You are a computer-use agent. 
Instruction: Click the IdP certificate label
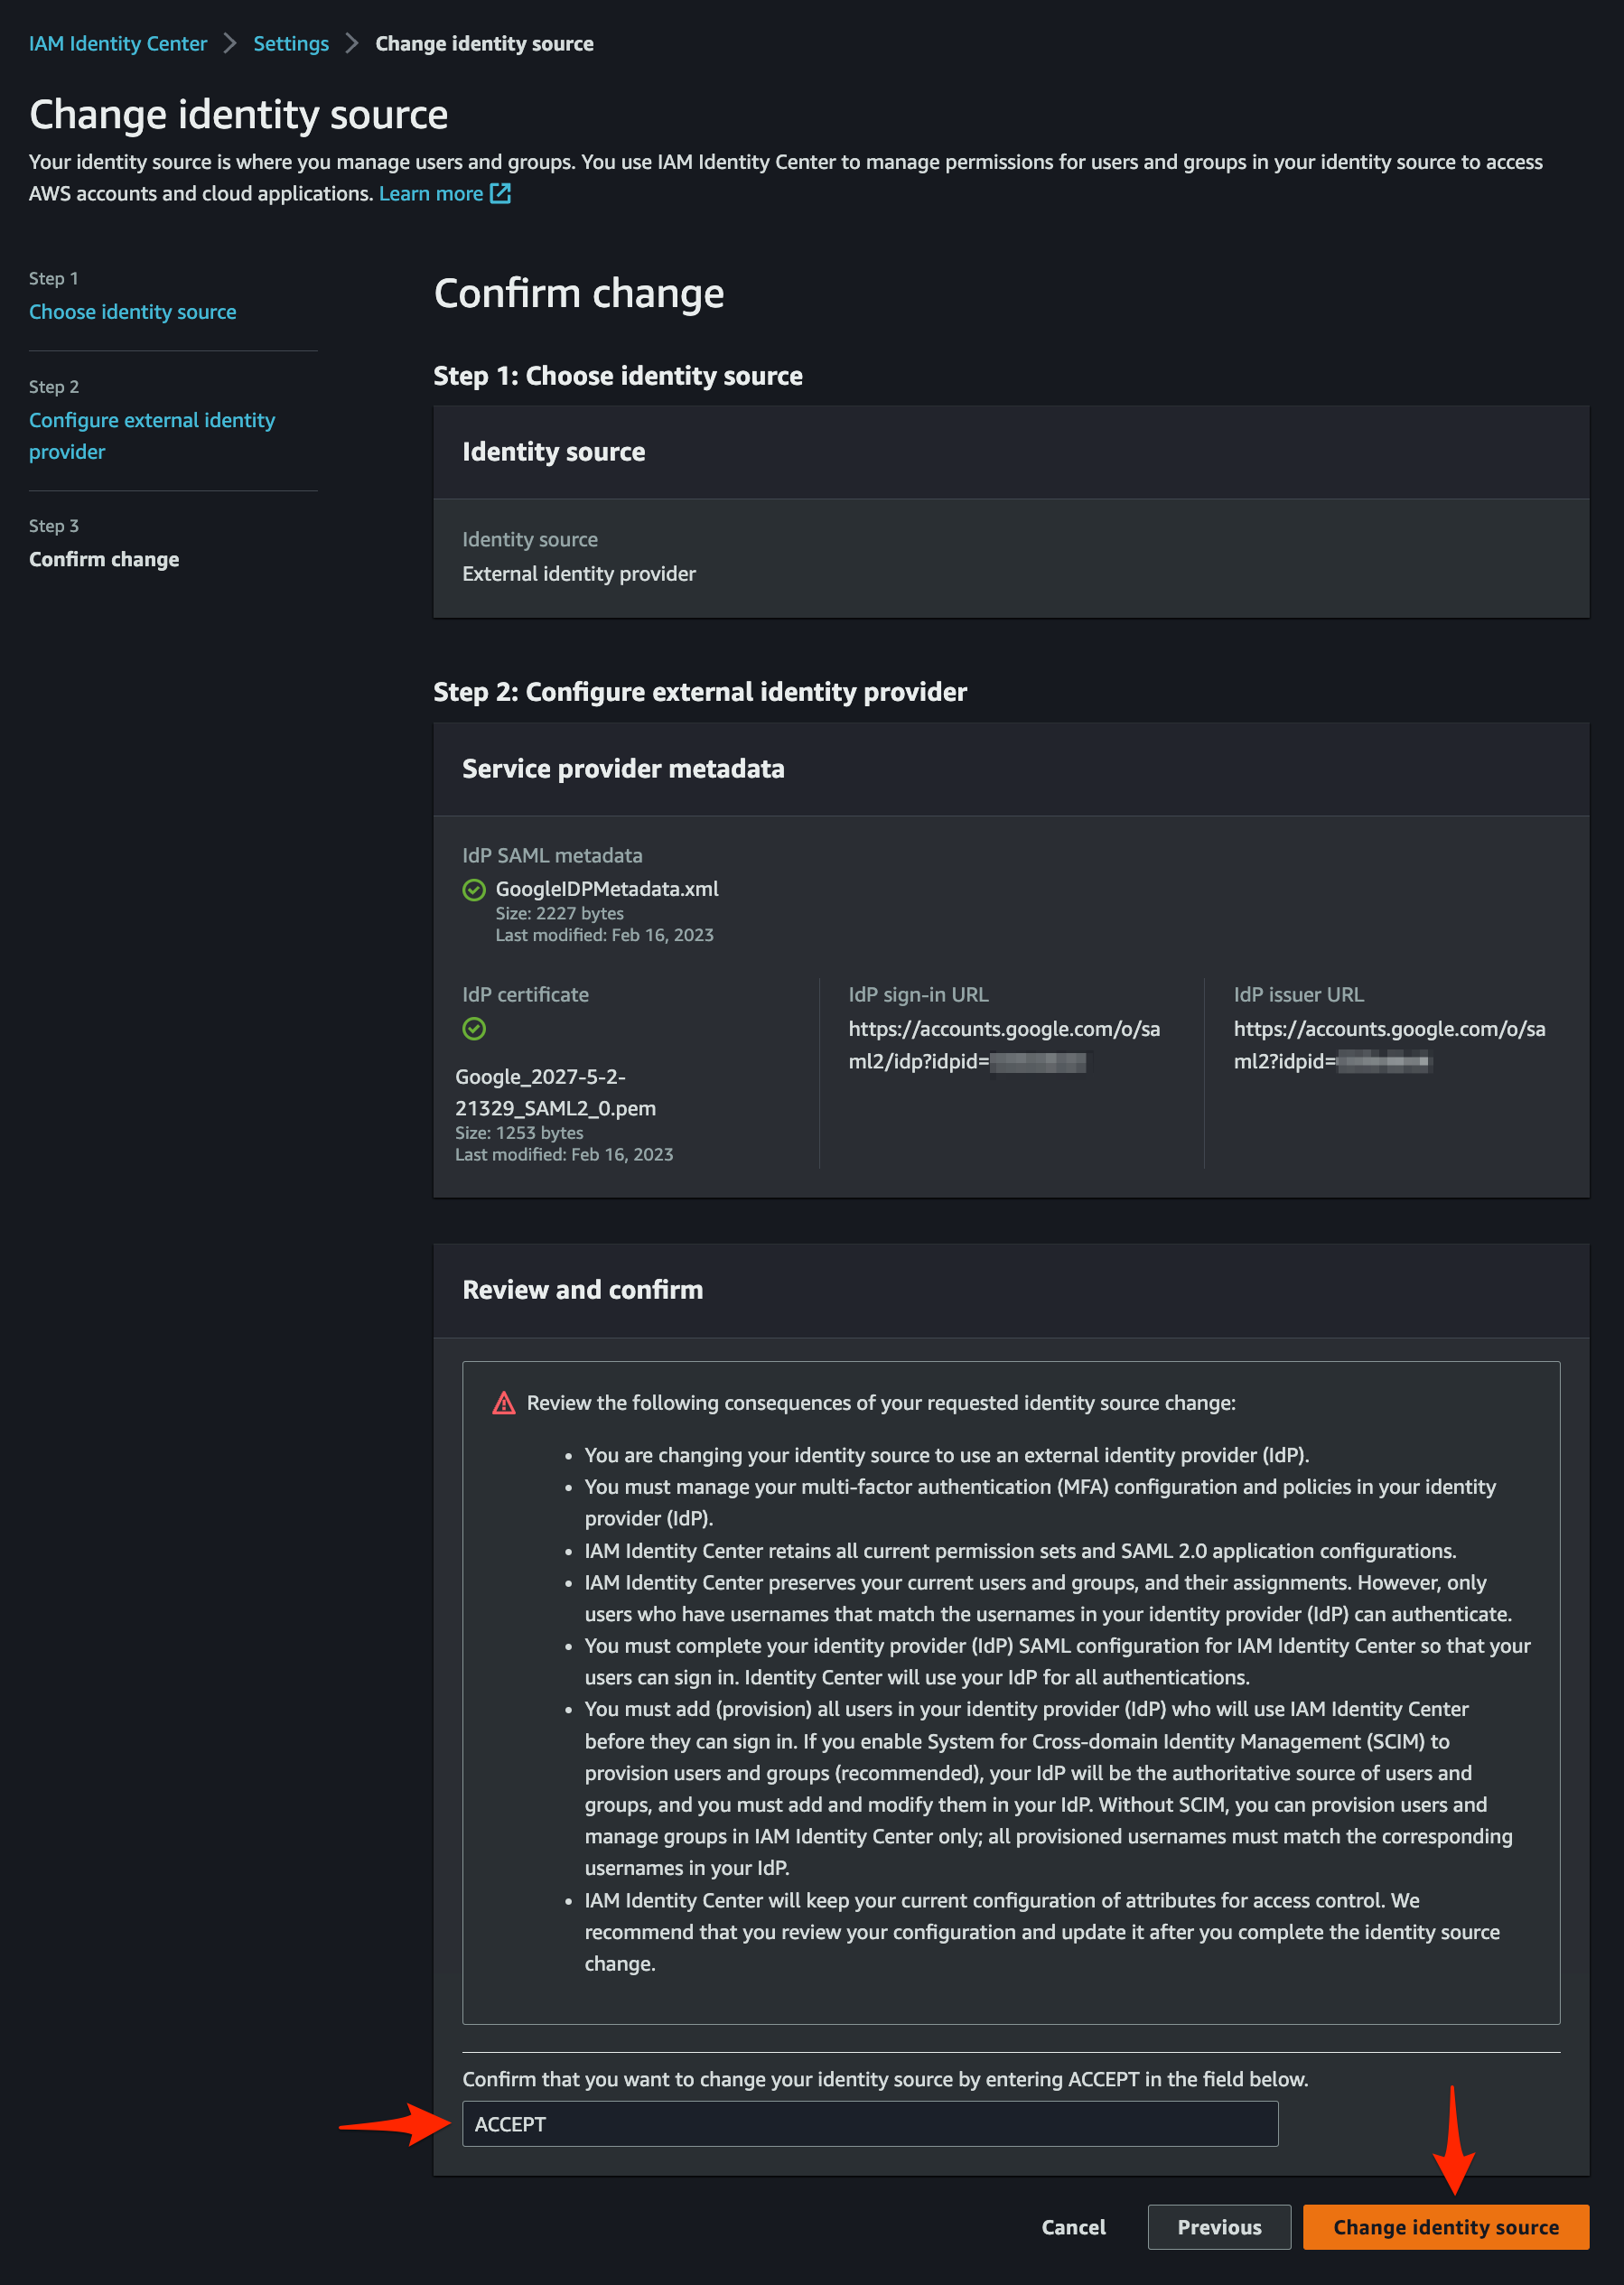(x=525, y=995)
